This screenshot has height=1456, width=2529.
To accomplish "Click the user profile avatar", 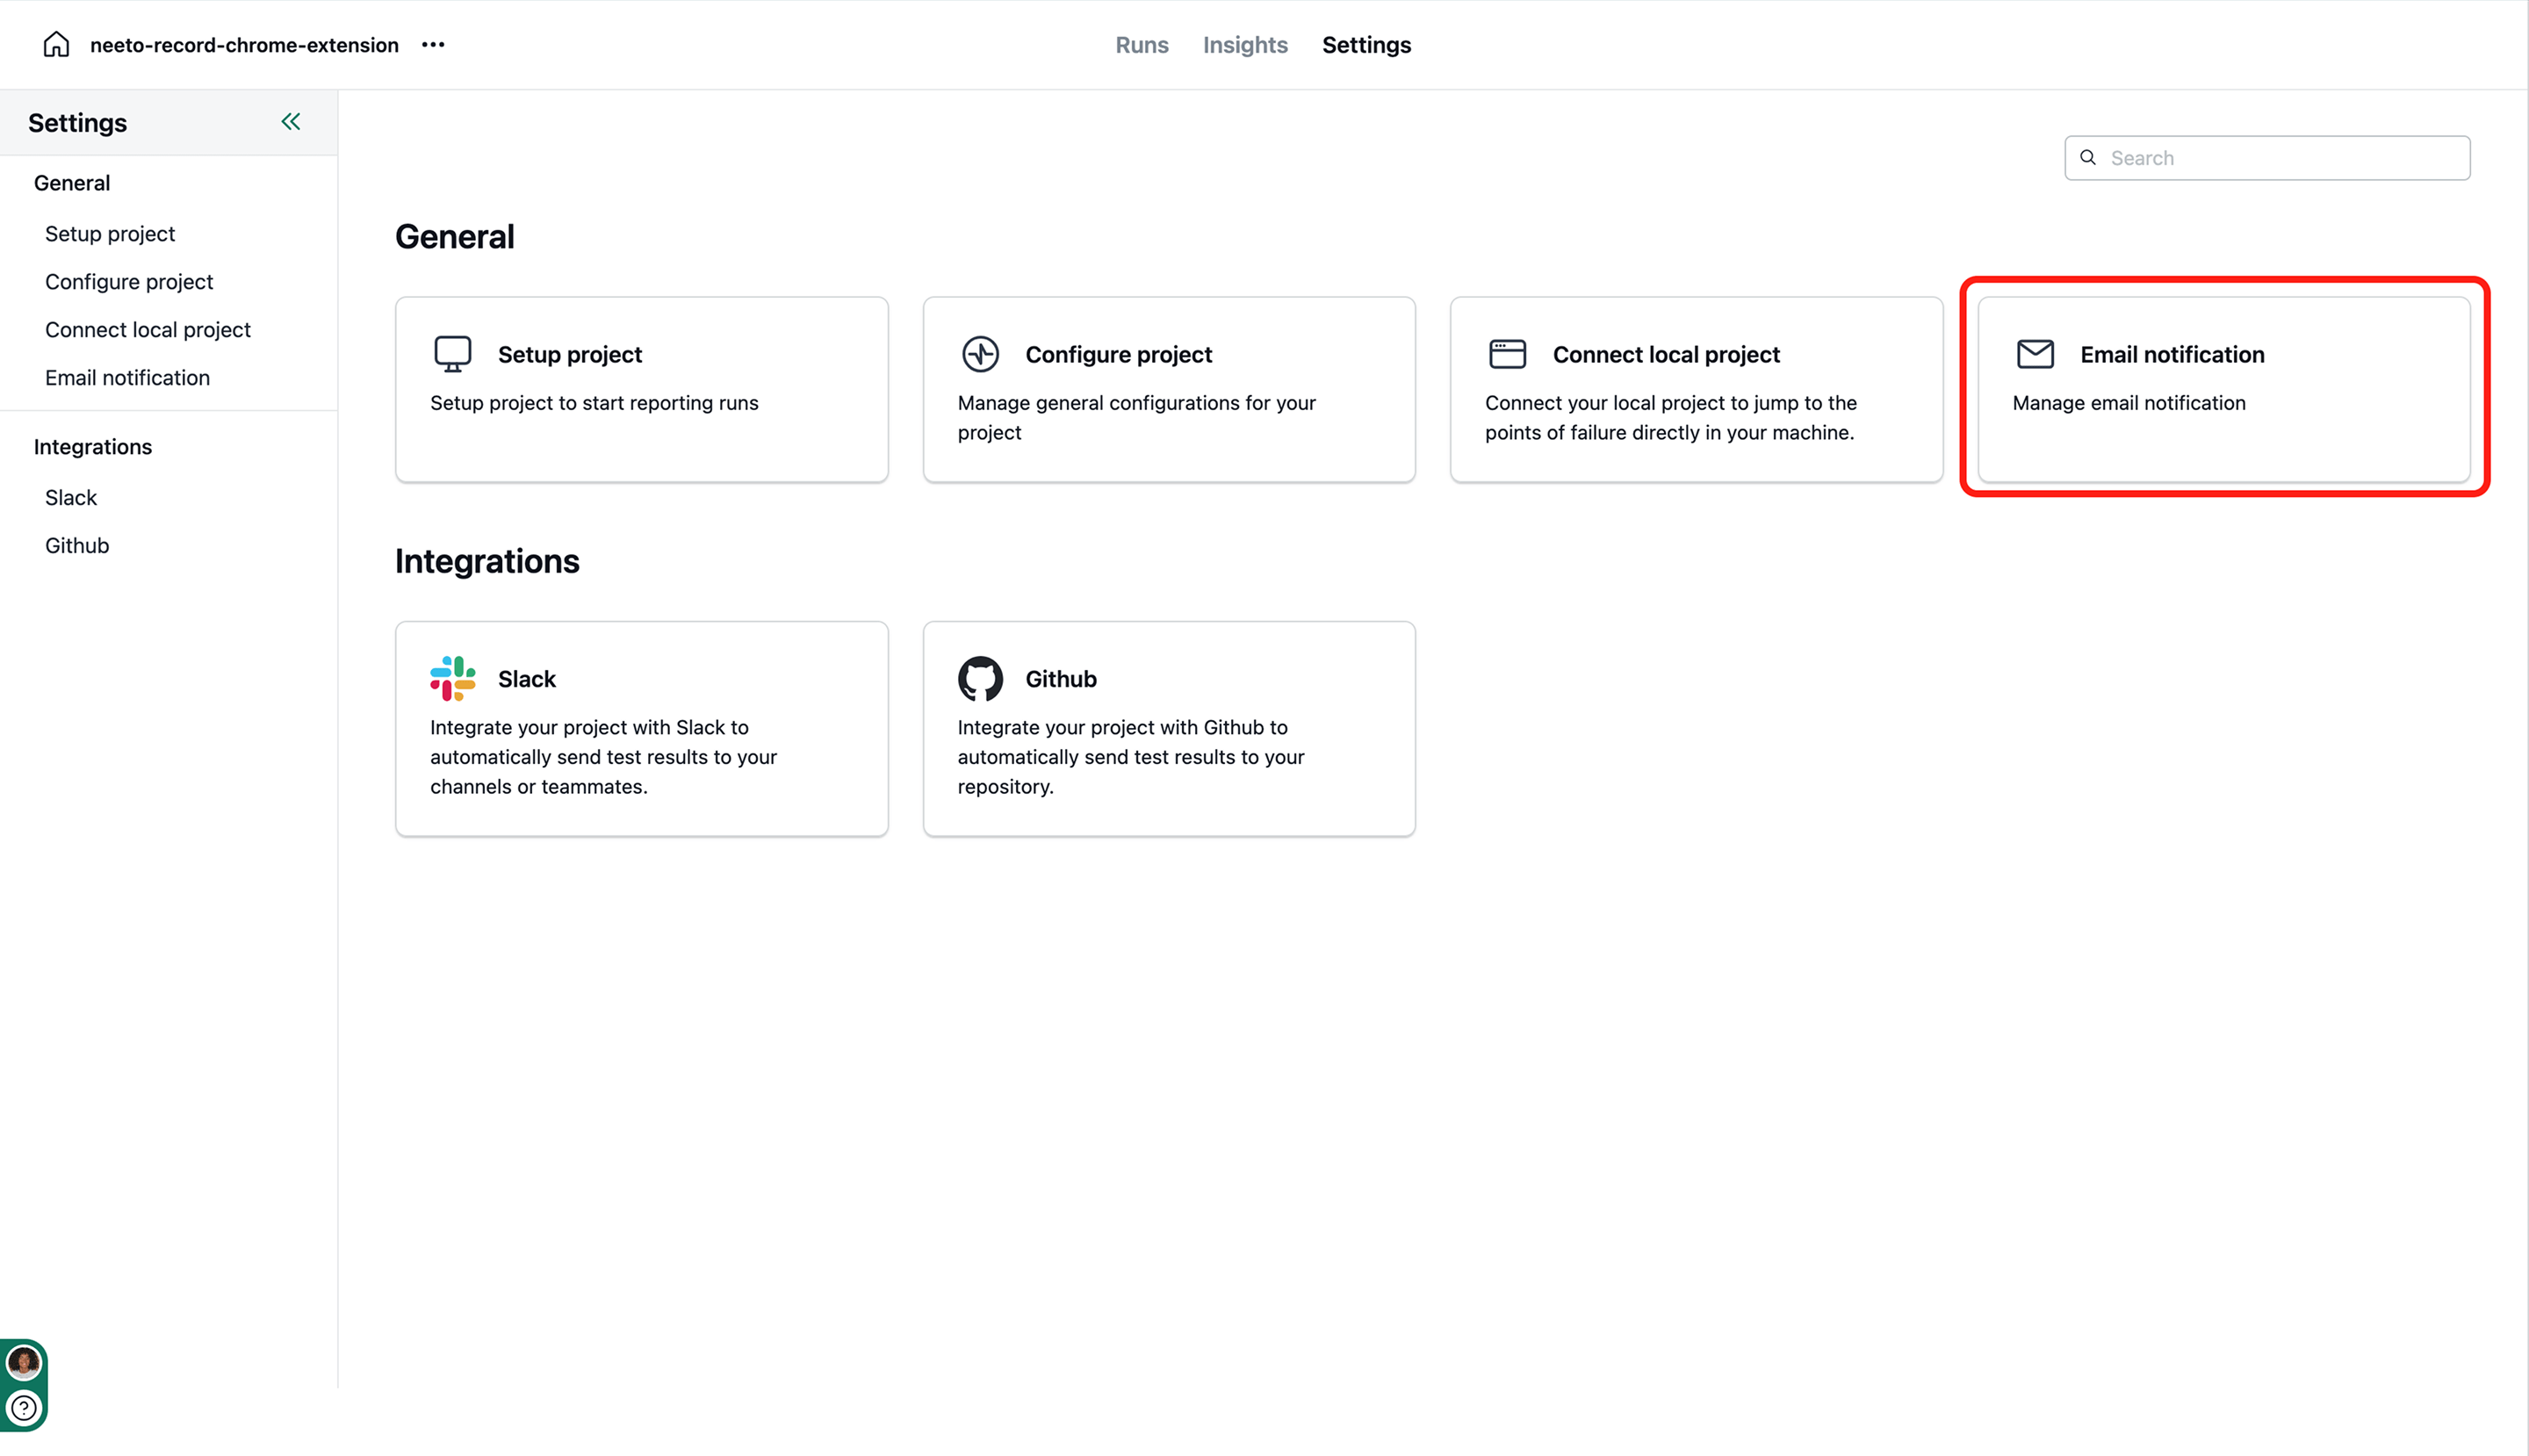I will click(24, 1361).
